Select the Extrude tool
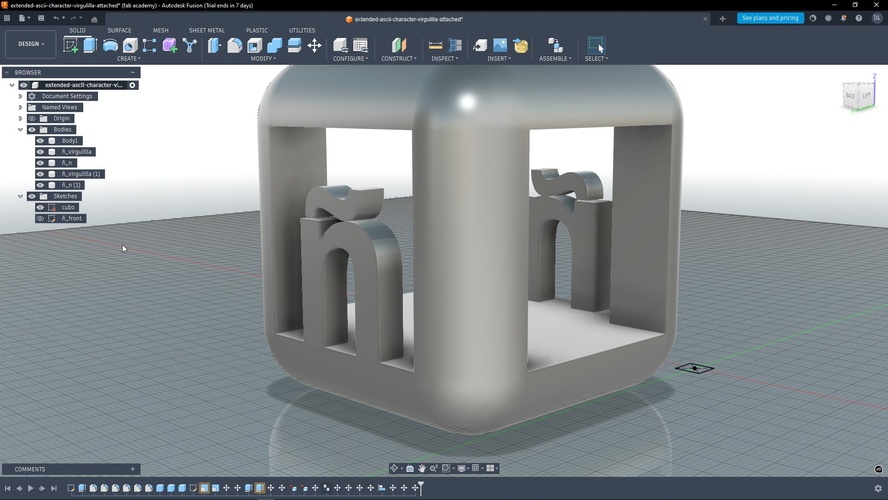 point(89,45)
